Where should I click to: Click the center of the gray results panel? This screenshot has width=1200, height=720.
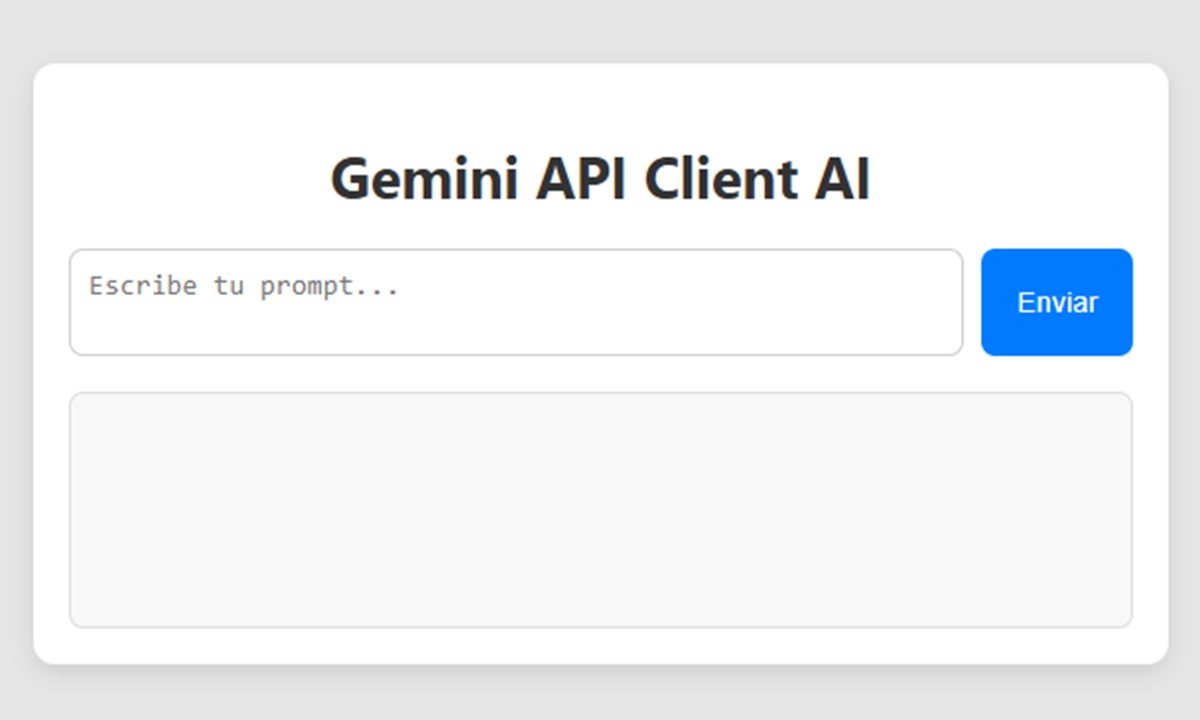click(x=600, y=510)
